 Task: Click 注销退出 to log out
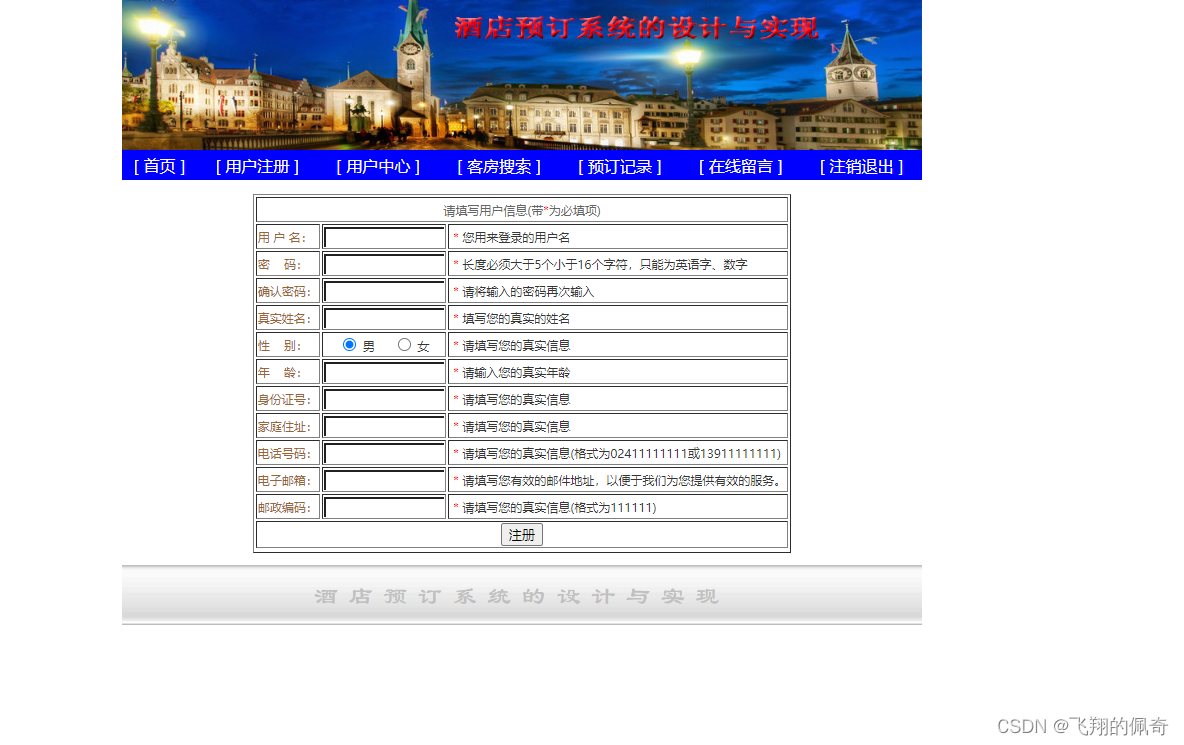861,166
